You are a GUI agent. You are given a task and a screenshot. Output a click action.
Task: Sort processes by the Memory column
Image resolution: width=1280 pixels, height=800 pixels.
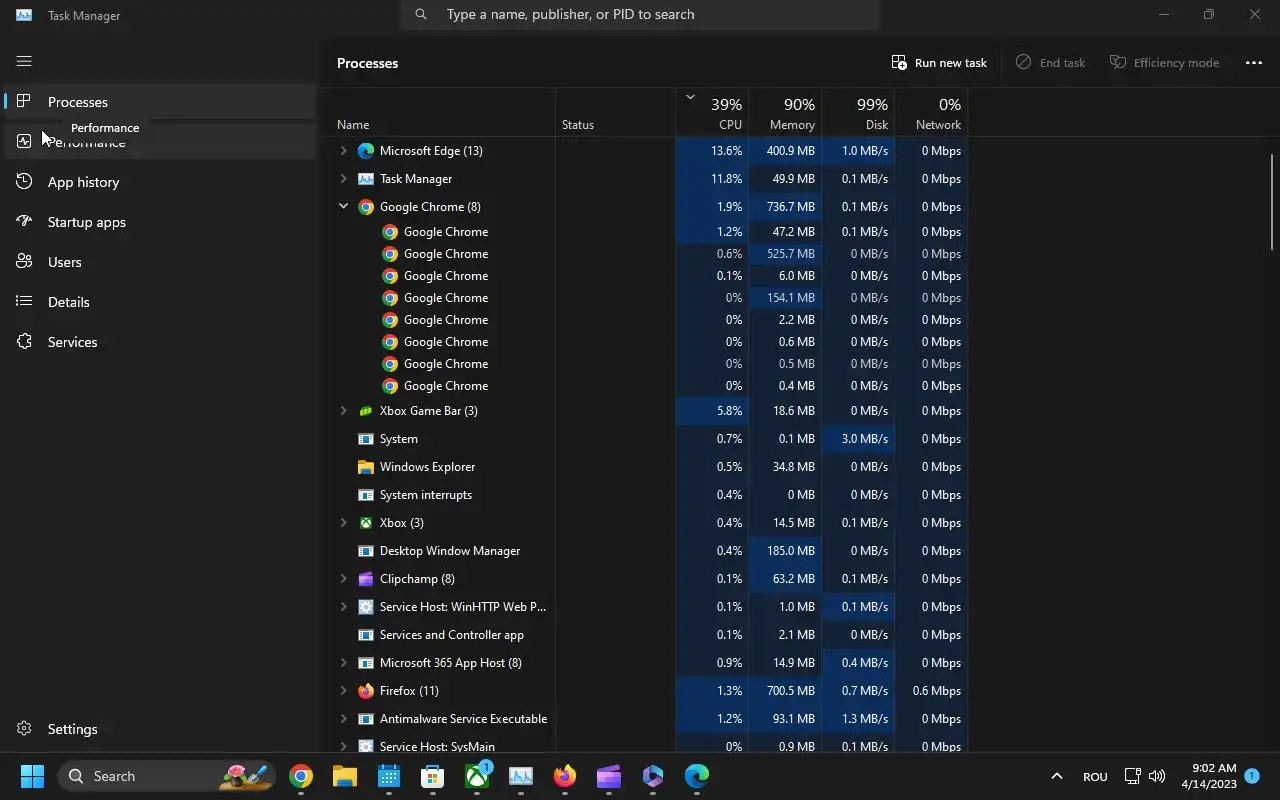pyautogui.click(x=785, y=114)
